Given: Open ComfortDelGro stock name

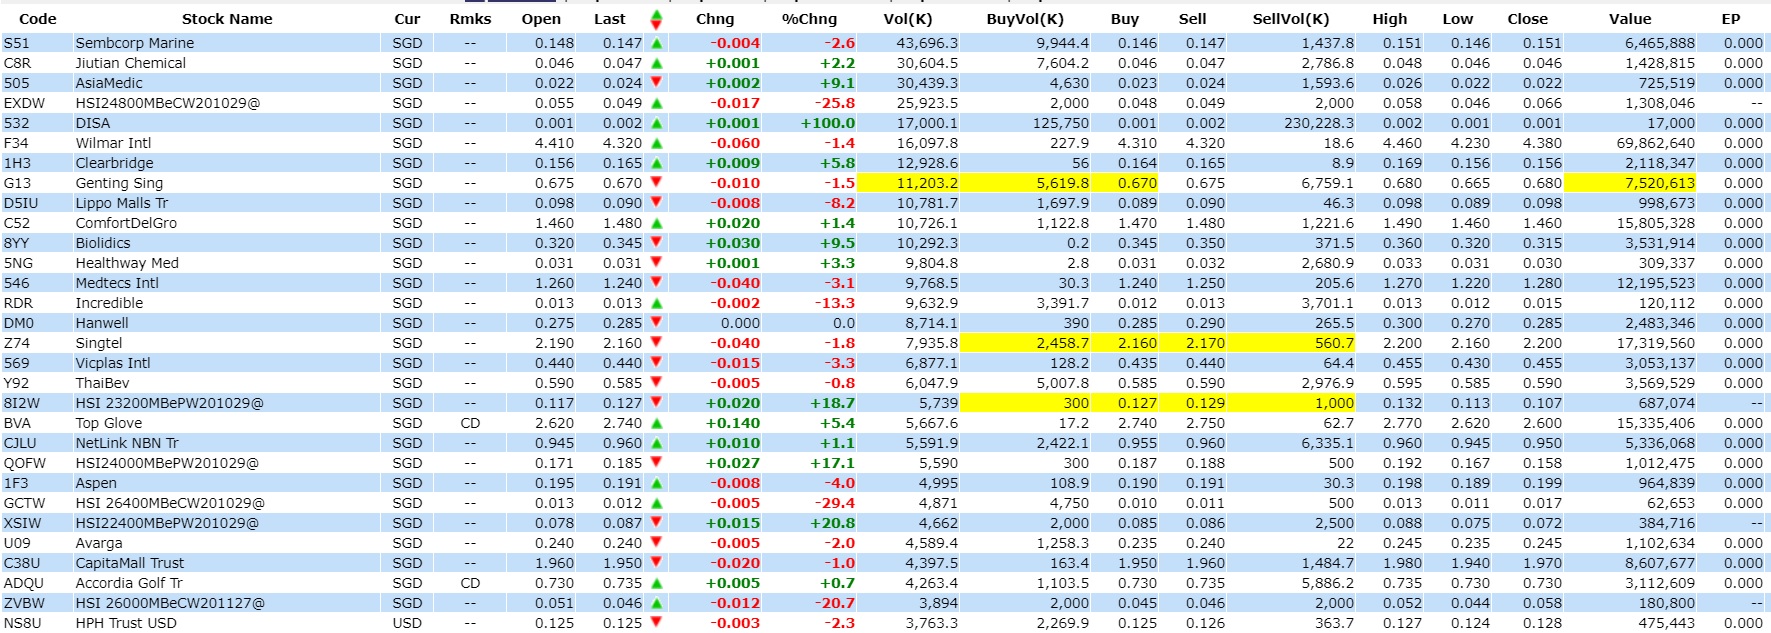Looking at the screenshot, I should point(126,223).
